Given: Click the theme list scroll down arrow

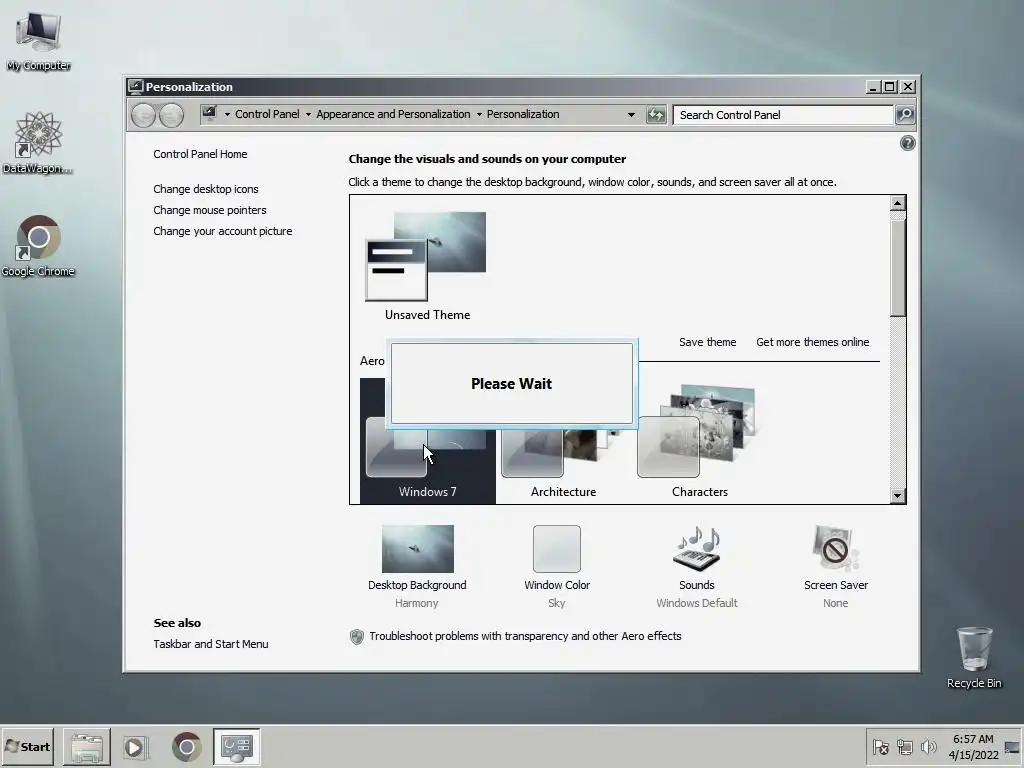Looking at the screenshot, I should tap(898, 496).
